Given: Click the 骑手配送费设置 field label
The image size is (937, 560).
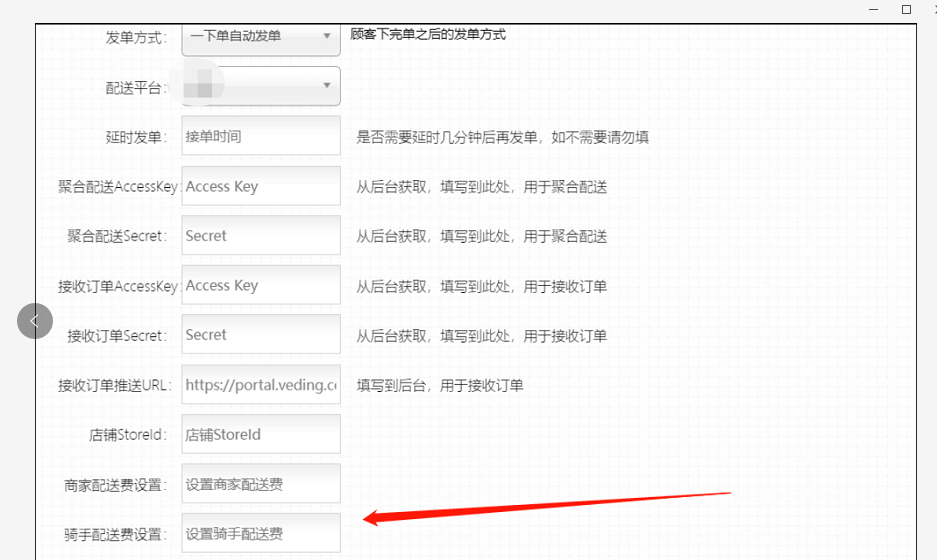Looking at the screenshot, I should click(117, 535).
